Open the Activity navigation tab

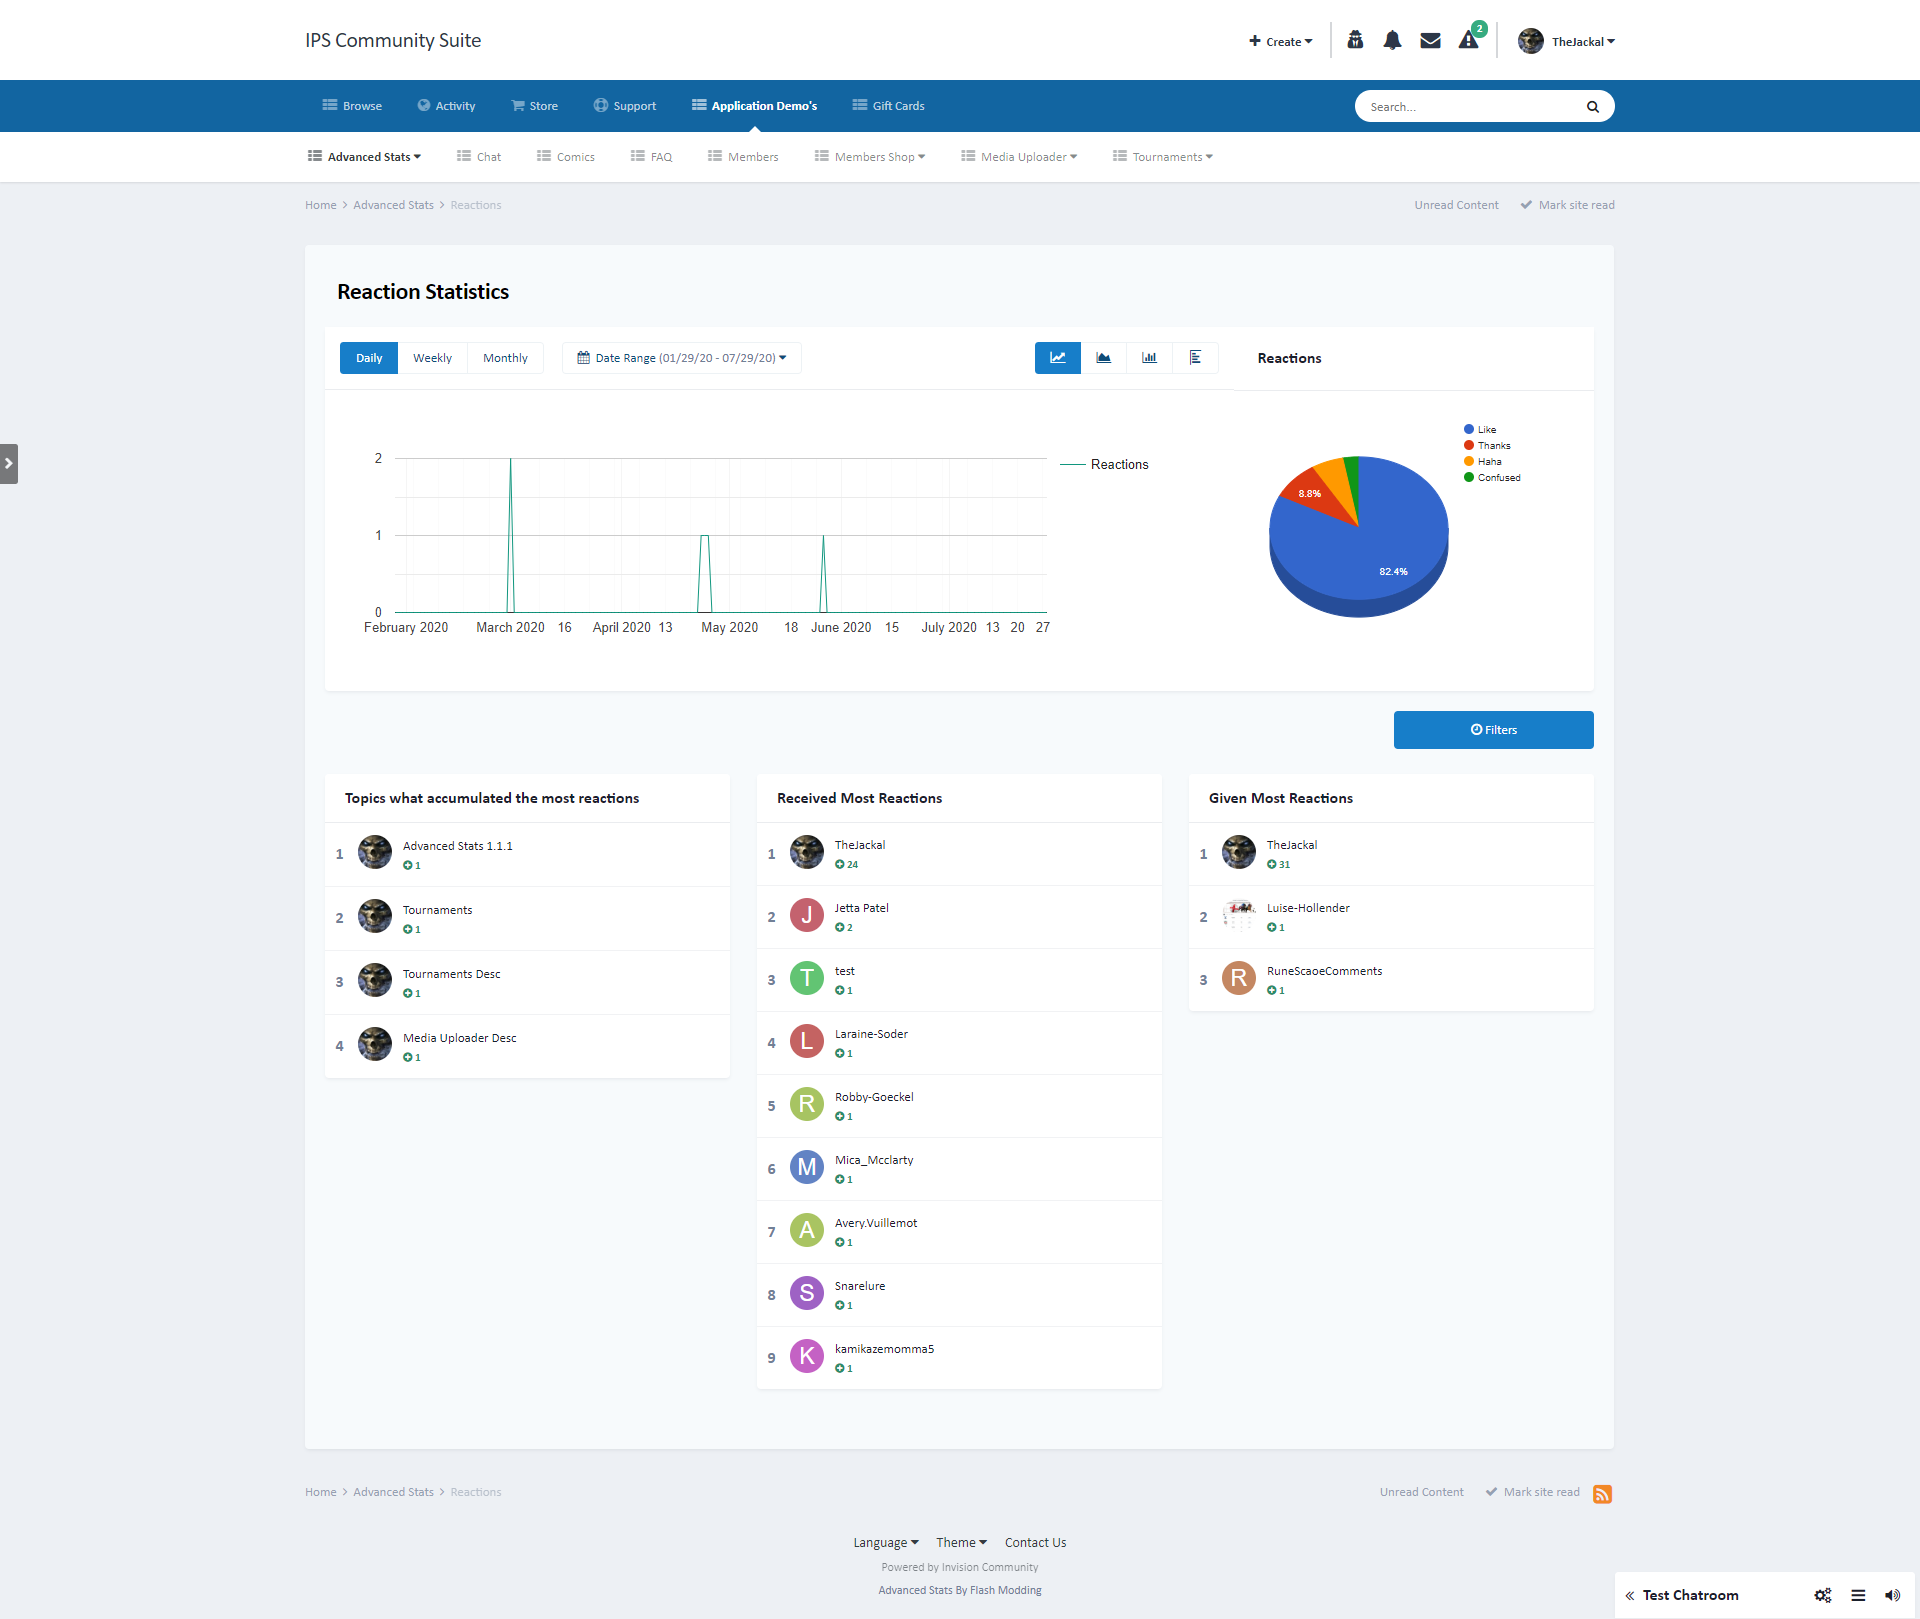tap(446, 106)
